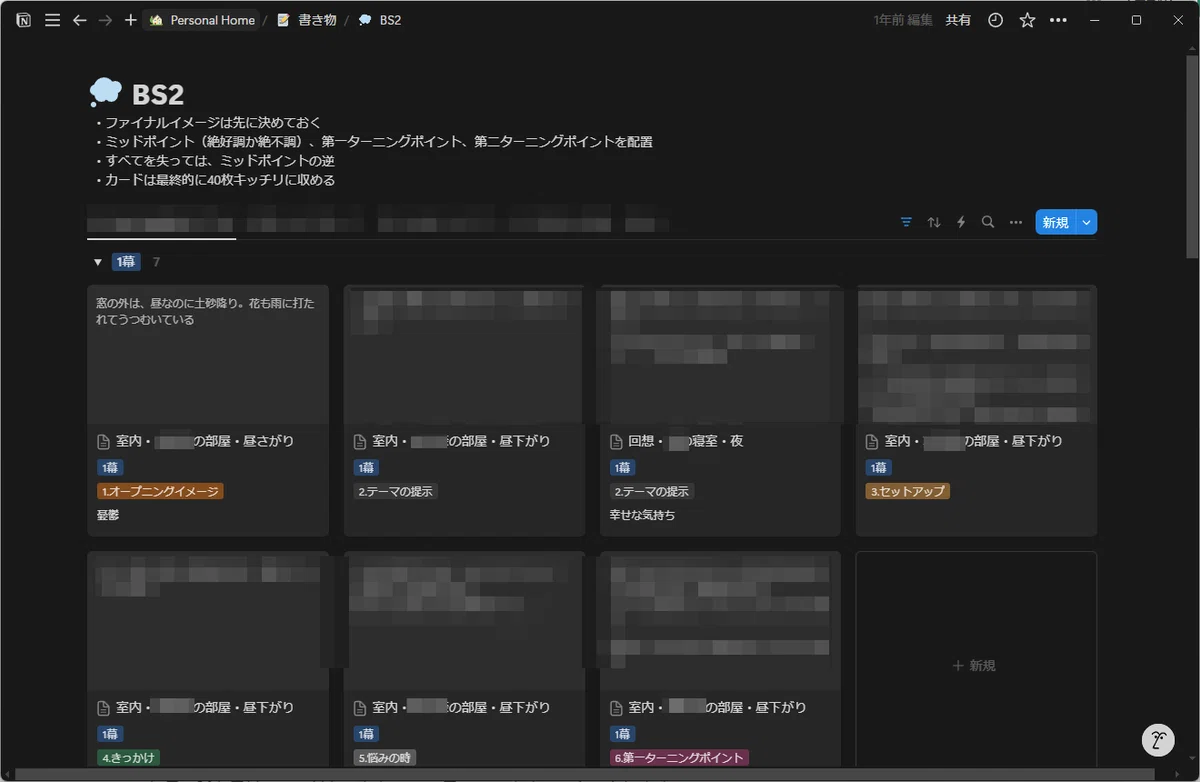Open the dropdown arrow next to 新規
The height and width of the screenshot is (782, 1200).
coord(1087,222)
